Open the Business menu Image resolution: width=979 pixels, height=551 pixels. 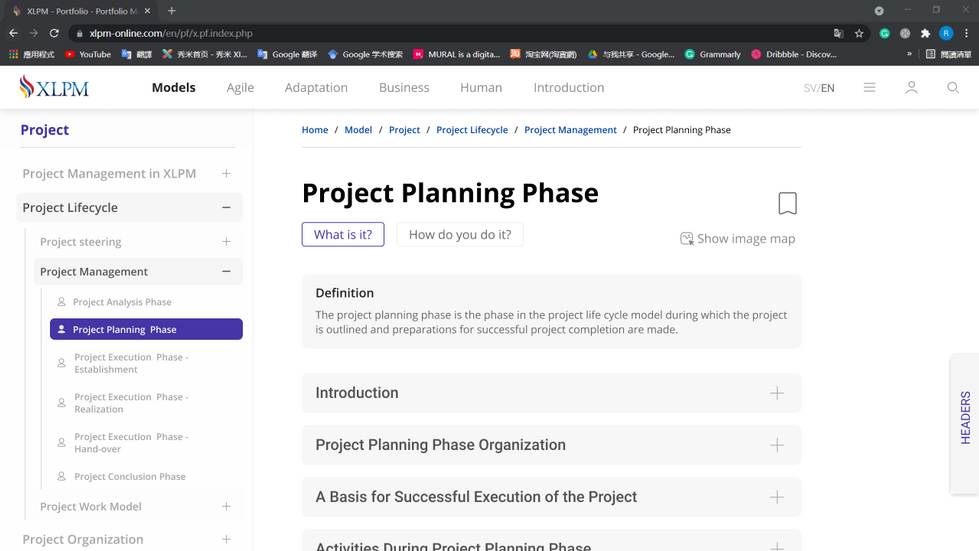[x=404, y=87]
